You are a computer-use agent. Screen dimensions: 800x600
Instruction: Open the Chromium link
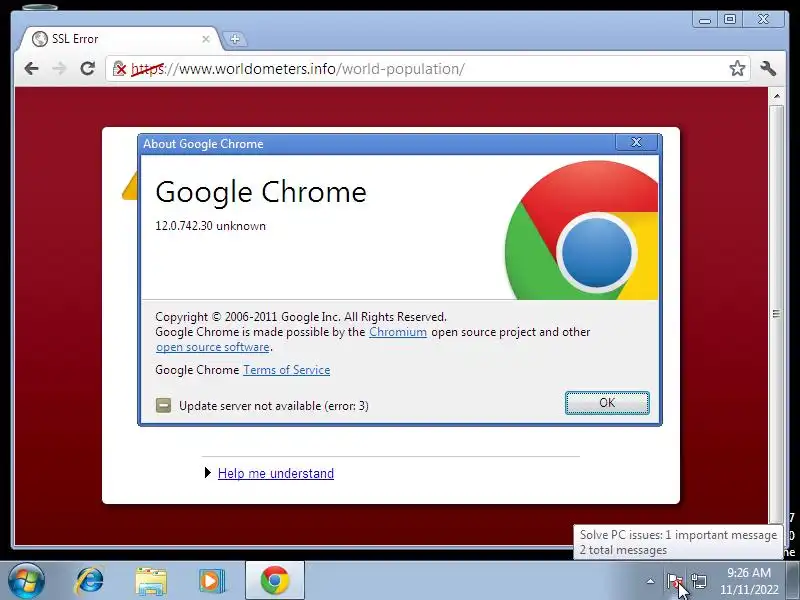(x=398, y=332)
